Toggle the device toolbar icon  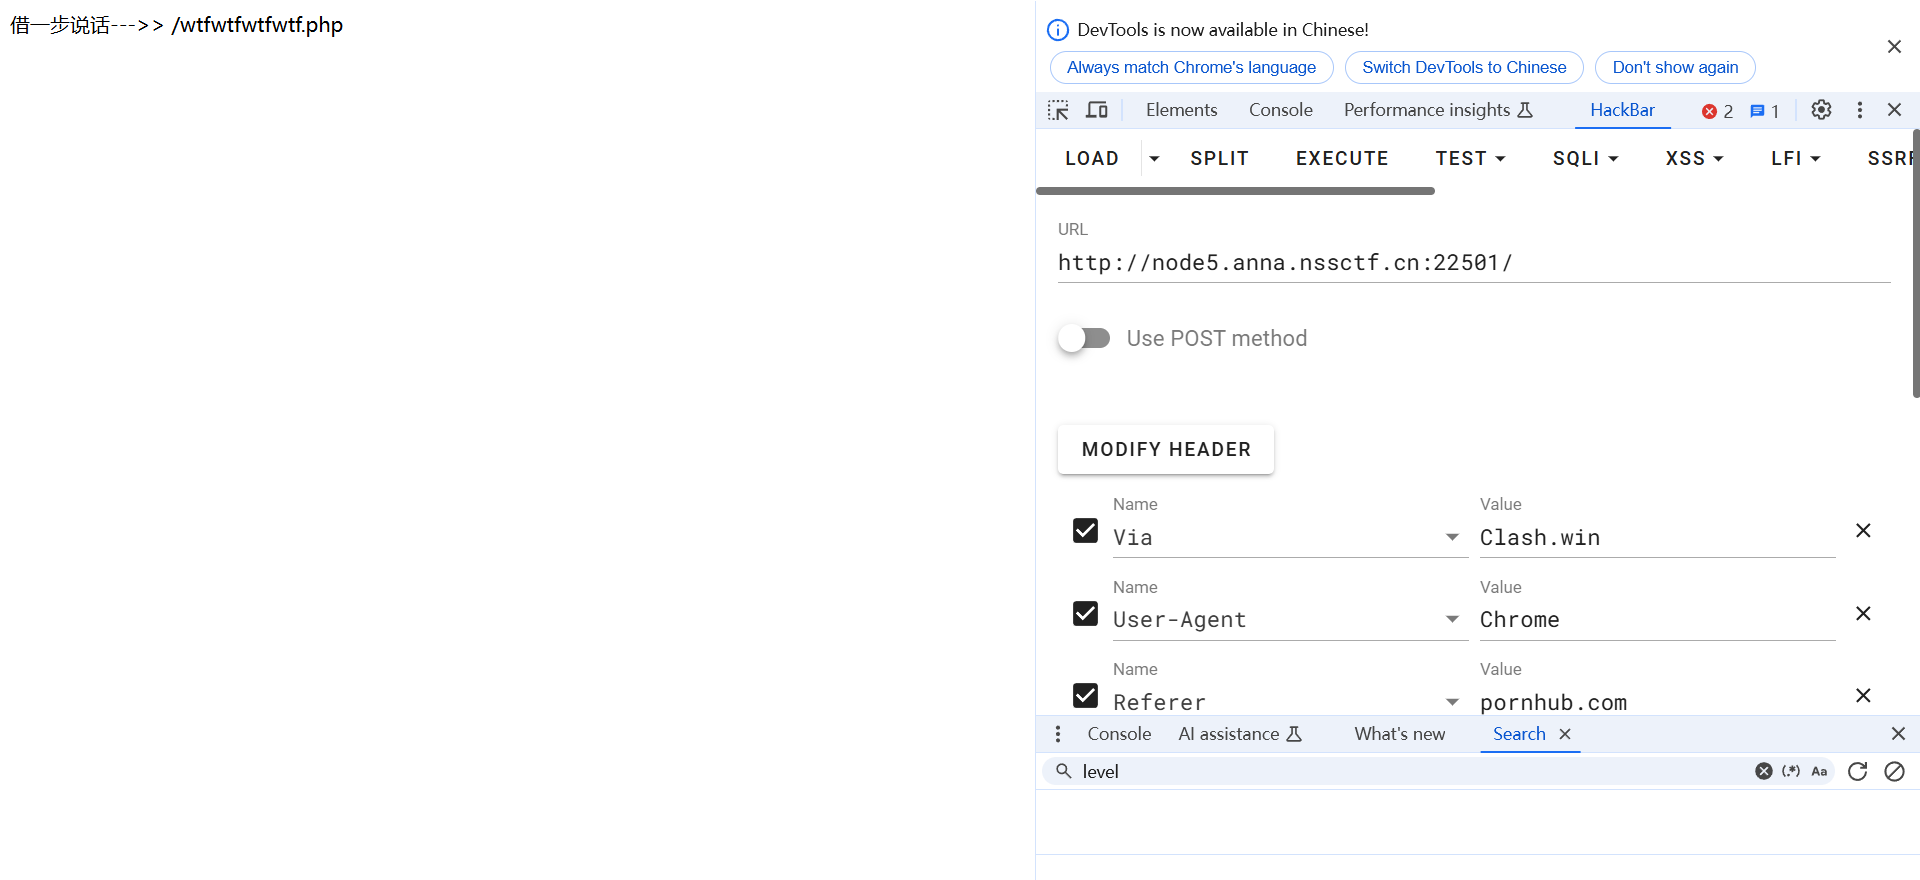pos(1097,110)
